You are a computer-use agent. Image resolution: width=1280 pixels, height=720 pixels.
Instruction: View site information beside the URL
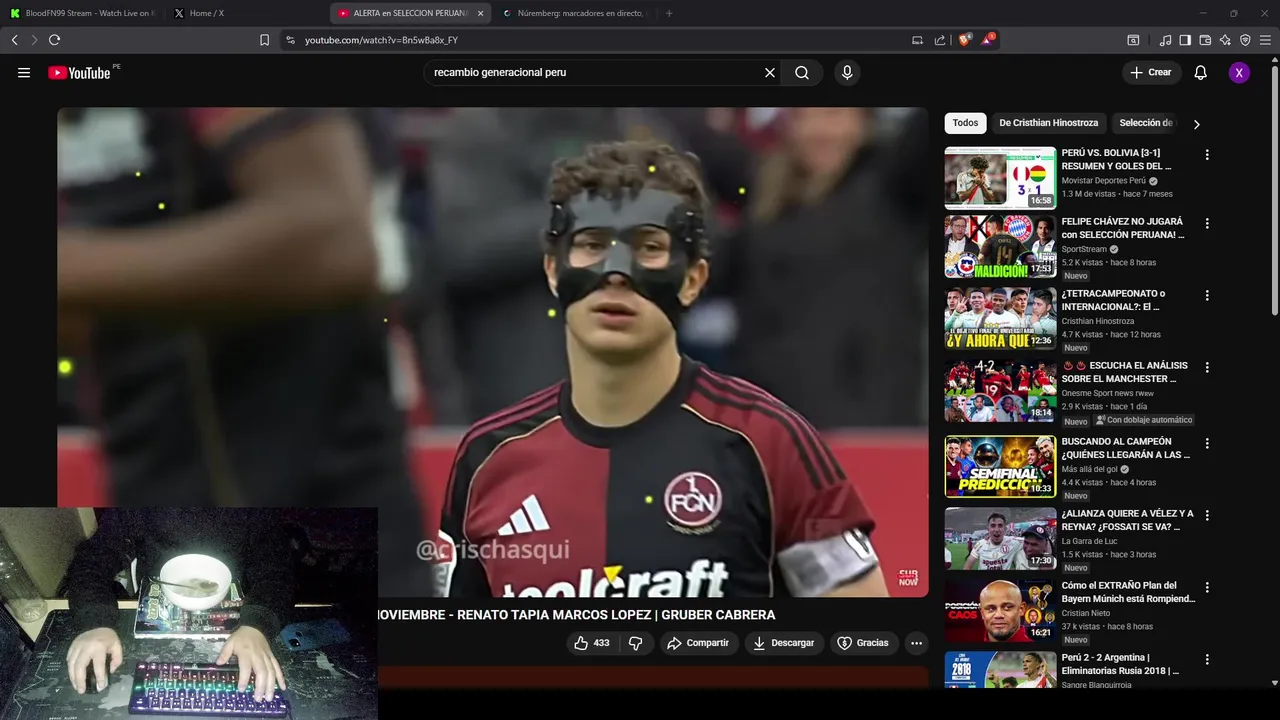pos(290,40)
